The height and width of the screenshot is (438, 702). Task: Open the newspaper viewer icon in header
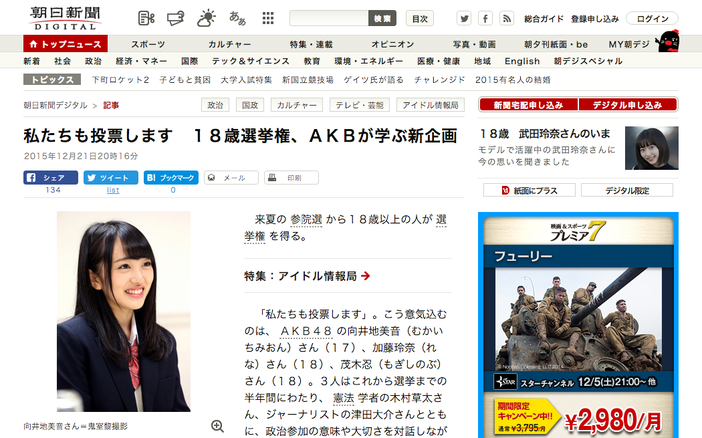(146, 18)
